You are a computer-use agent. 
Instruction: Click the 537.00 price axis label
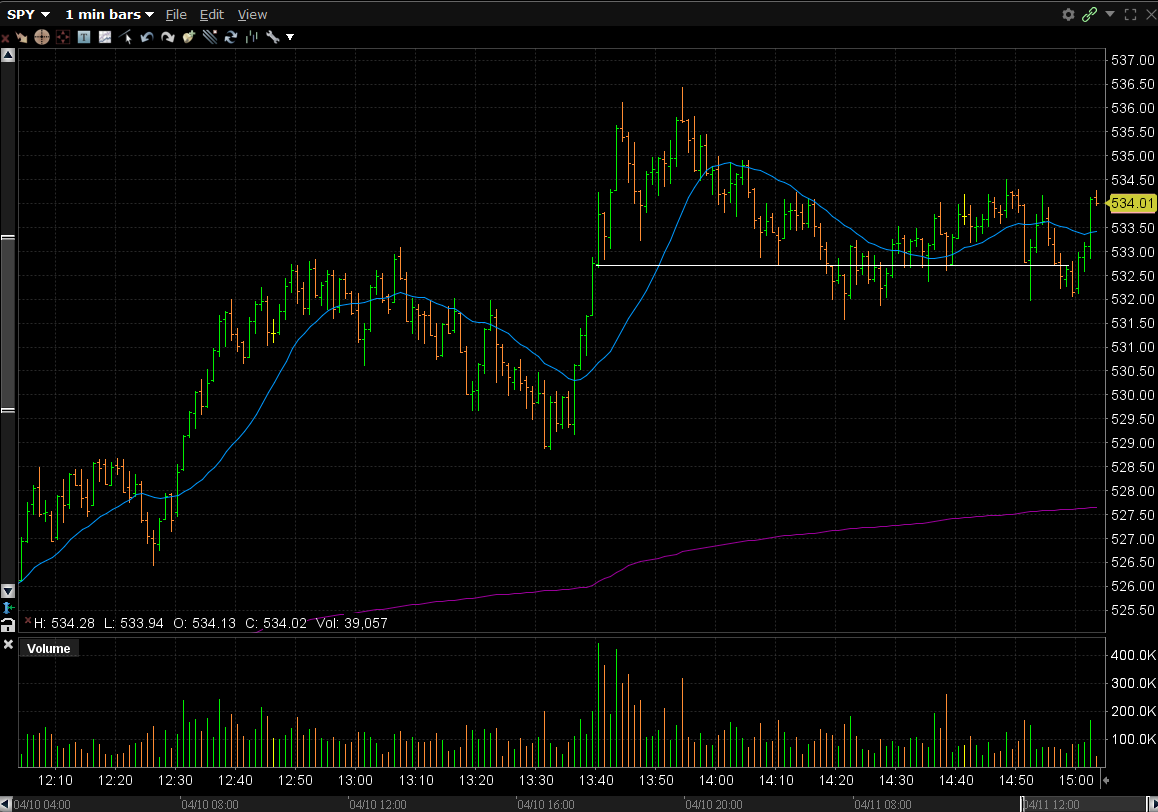pos(1132,60)
